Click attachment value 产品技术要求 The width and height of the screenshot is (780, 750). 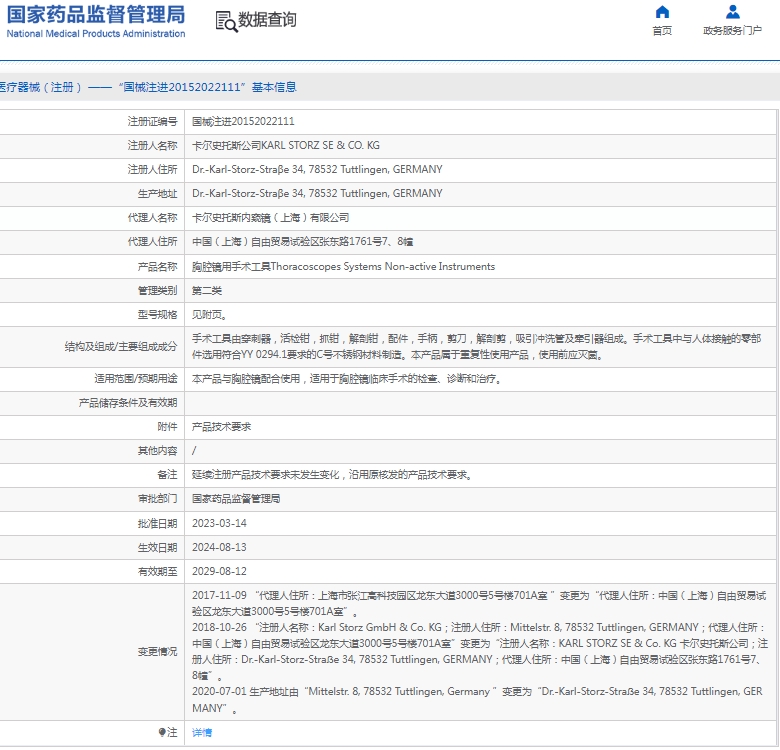point(221,427)
